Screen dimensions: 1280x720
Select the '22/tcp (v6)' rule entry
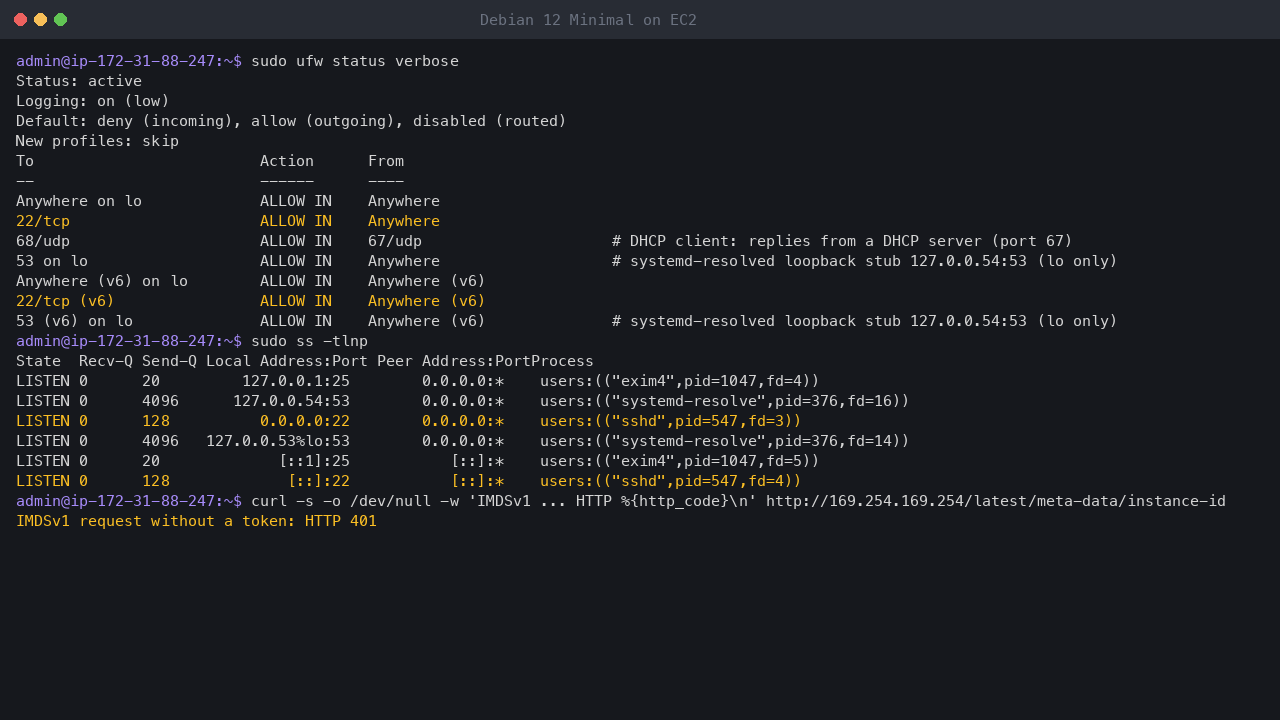(x=65, y=301)
